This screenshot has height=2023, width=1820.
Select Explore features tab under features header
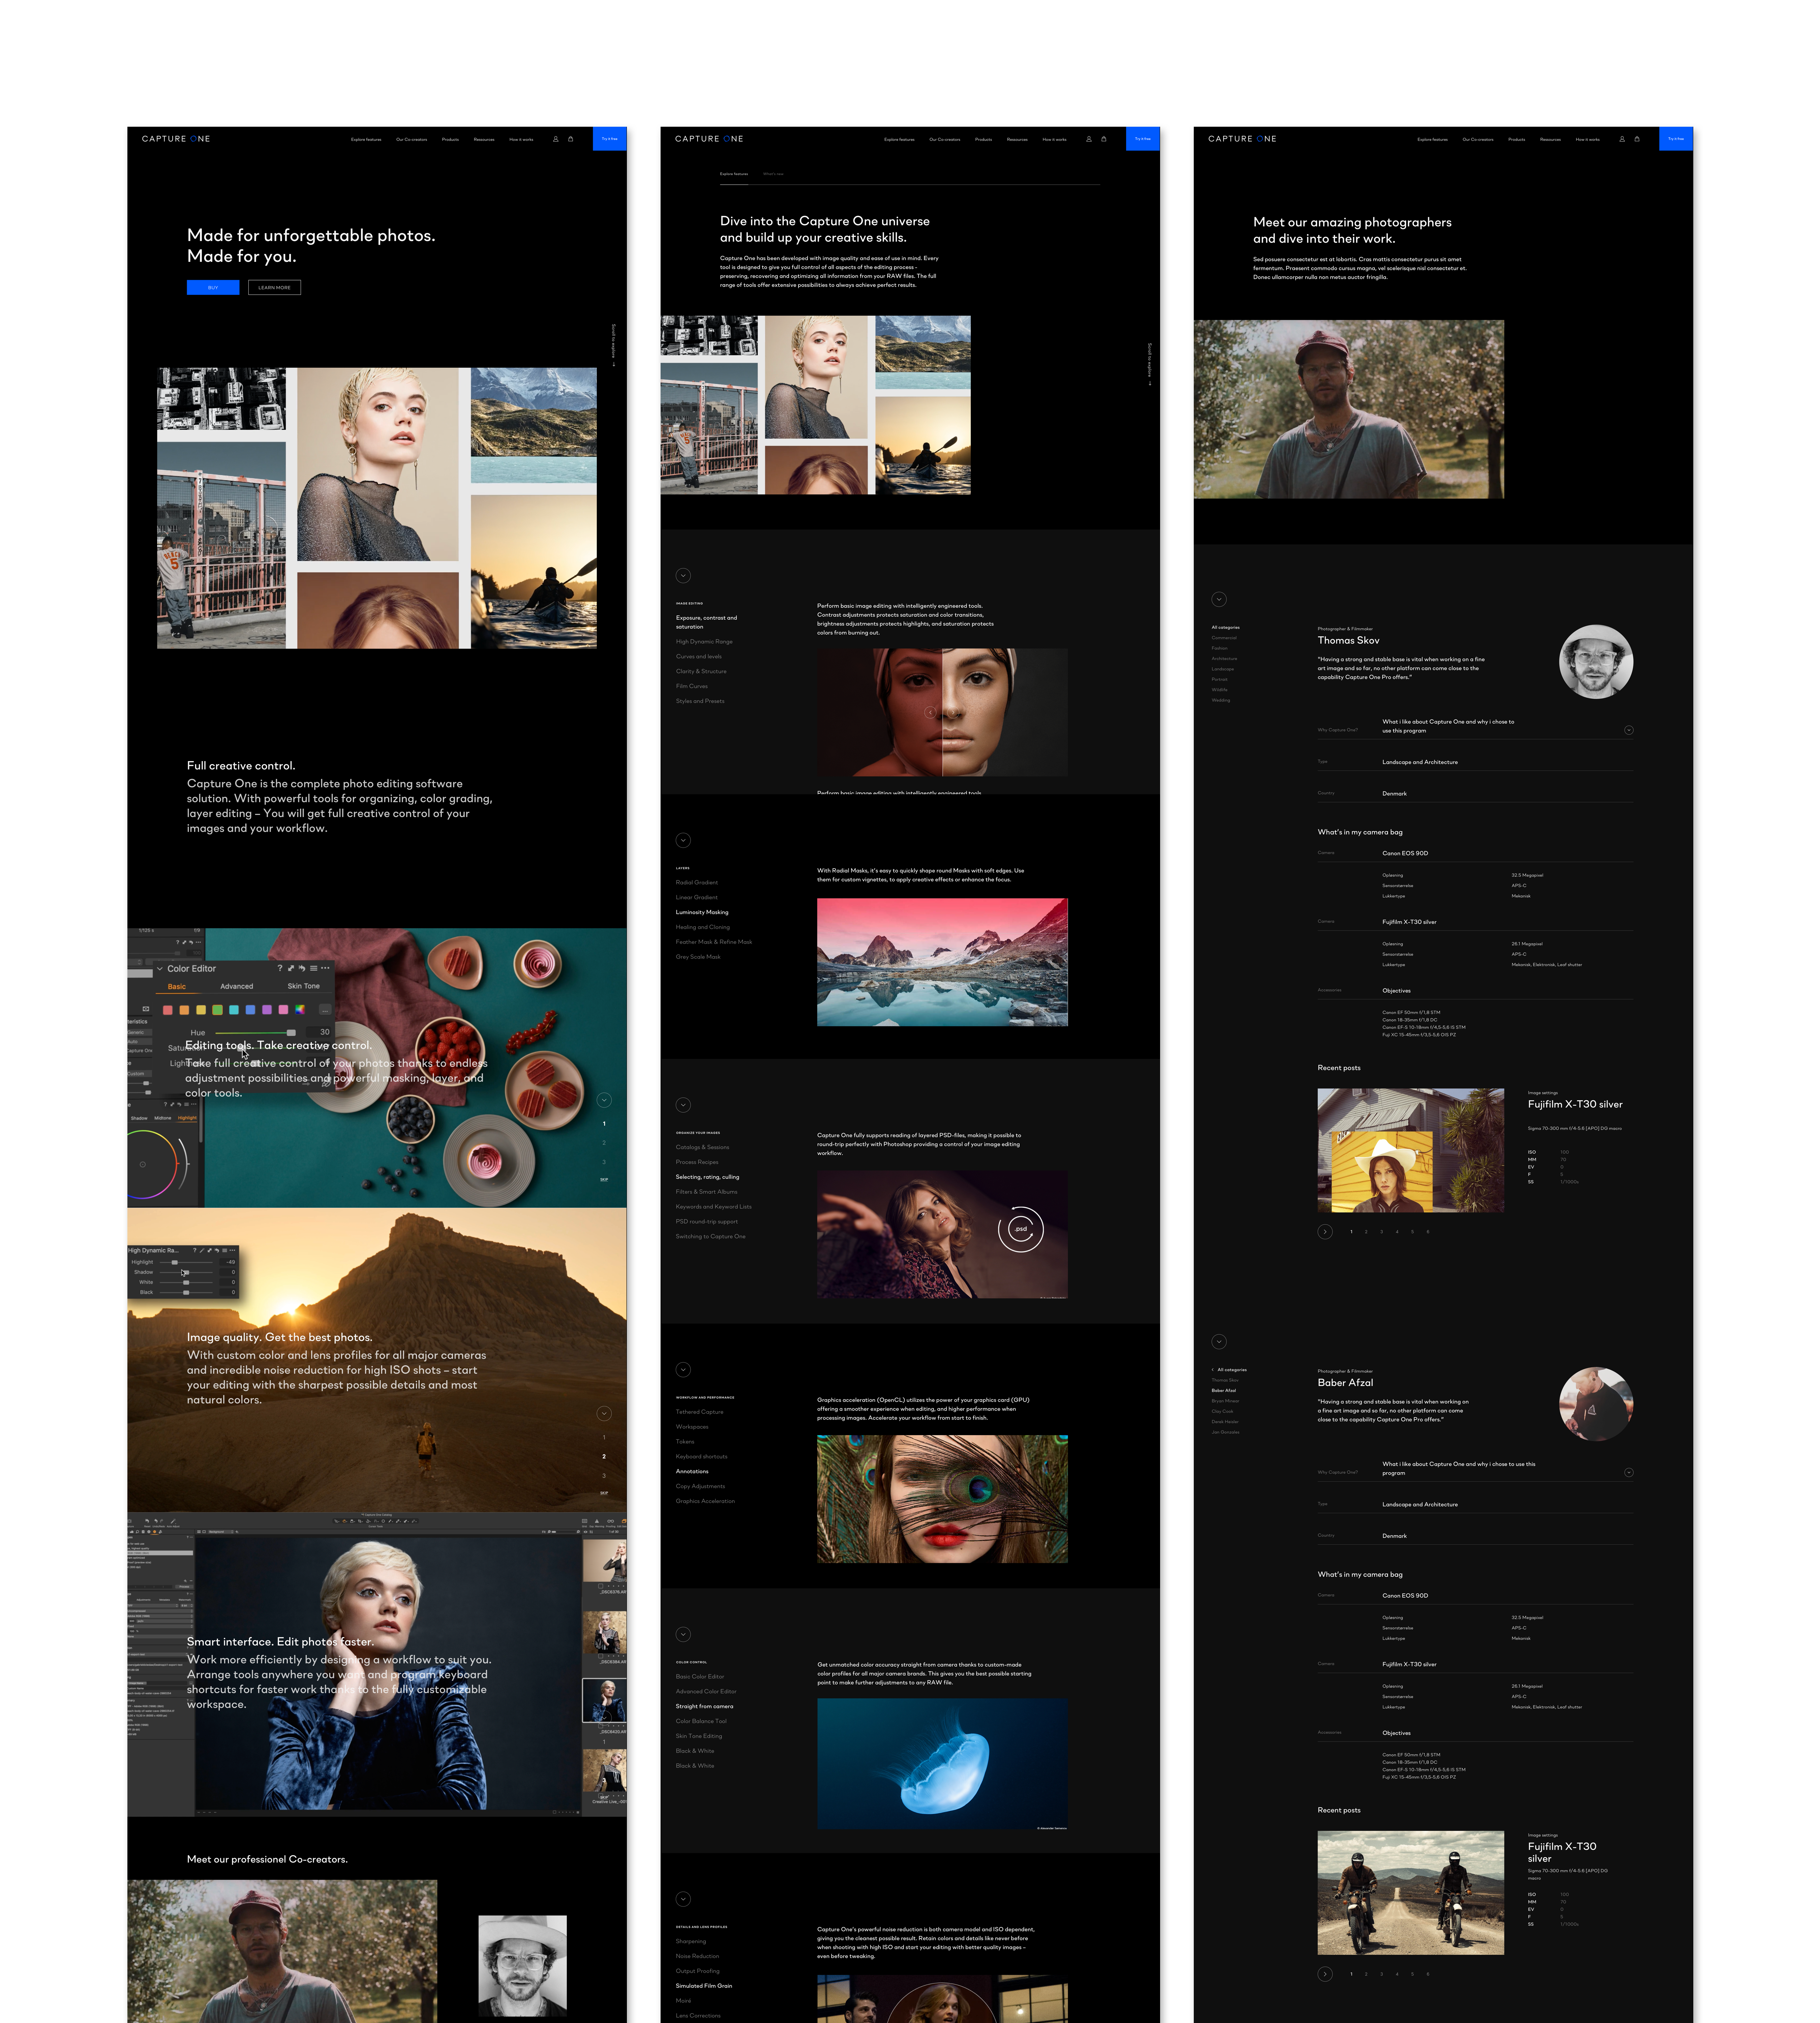(x=734, y=174)
